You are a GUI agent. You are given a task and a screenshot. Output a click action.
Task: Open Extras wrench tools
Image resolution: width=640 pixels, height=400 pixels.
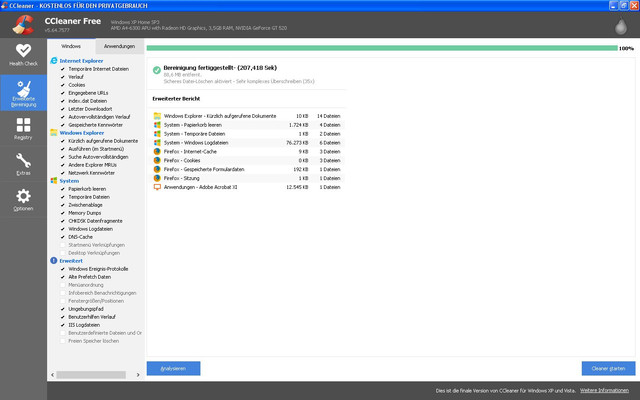[23, 164]
